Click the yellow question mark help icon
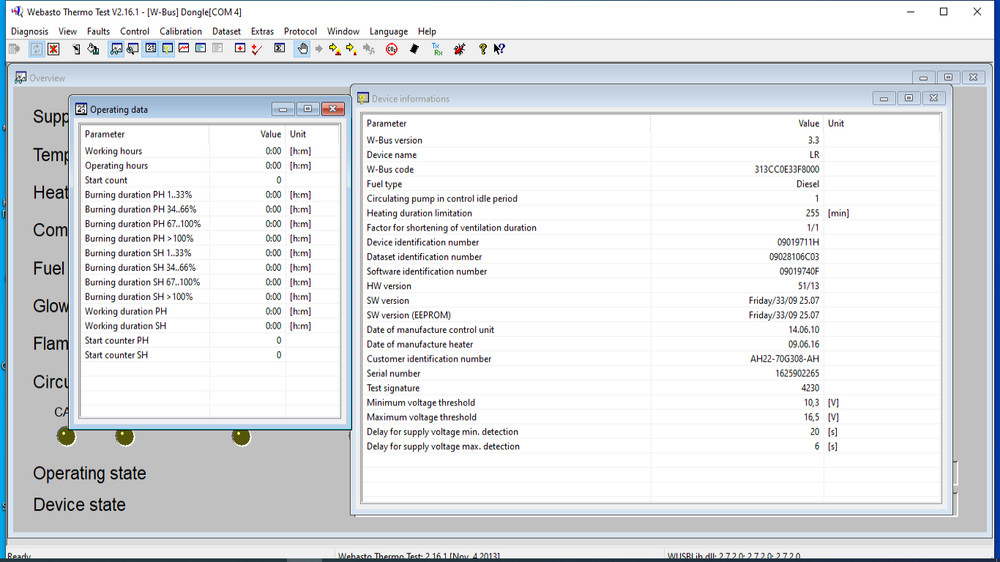Image resolution: width=1000 pixels, height=562 pixels. coord(483,49)
